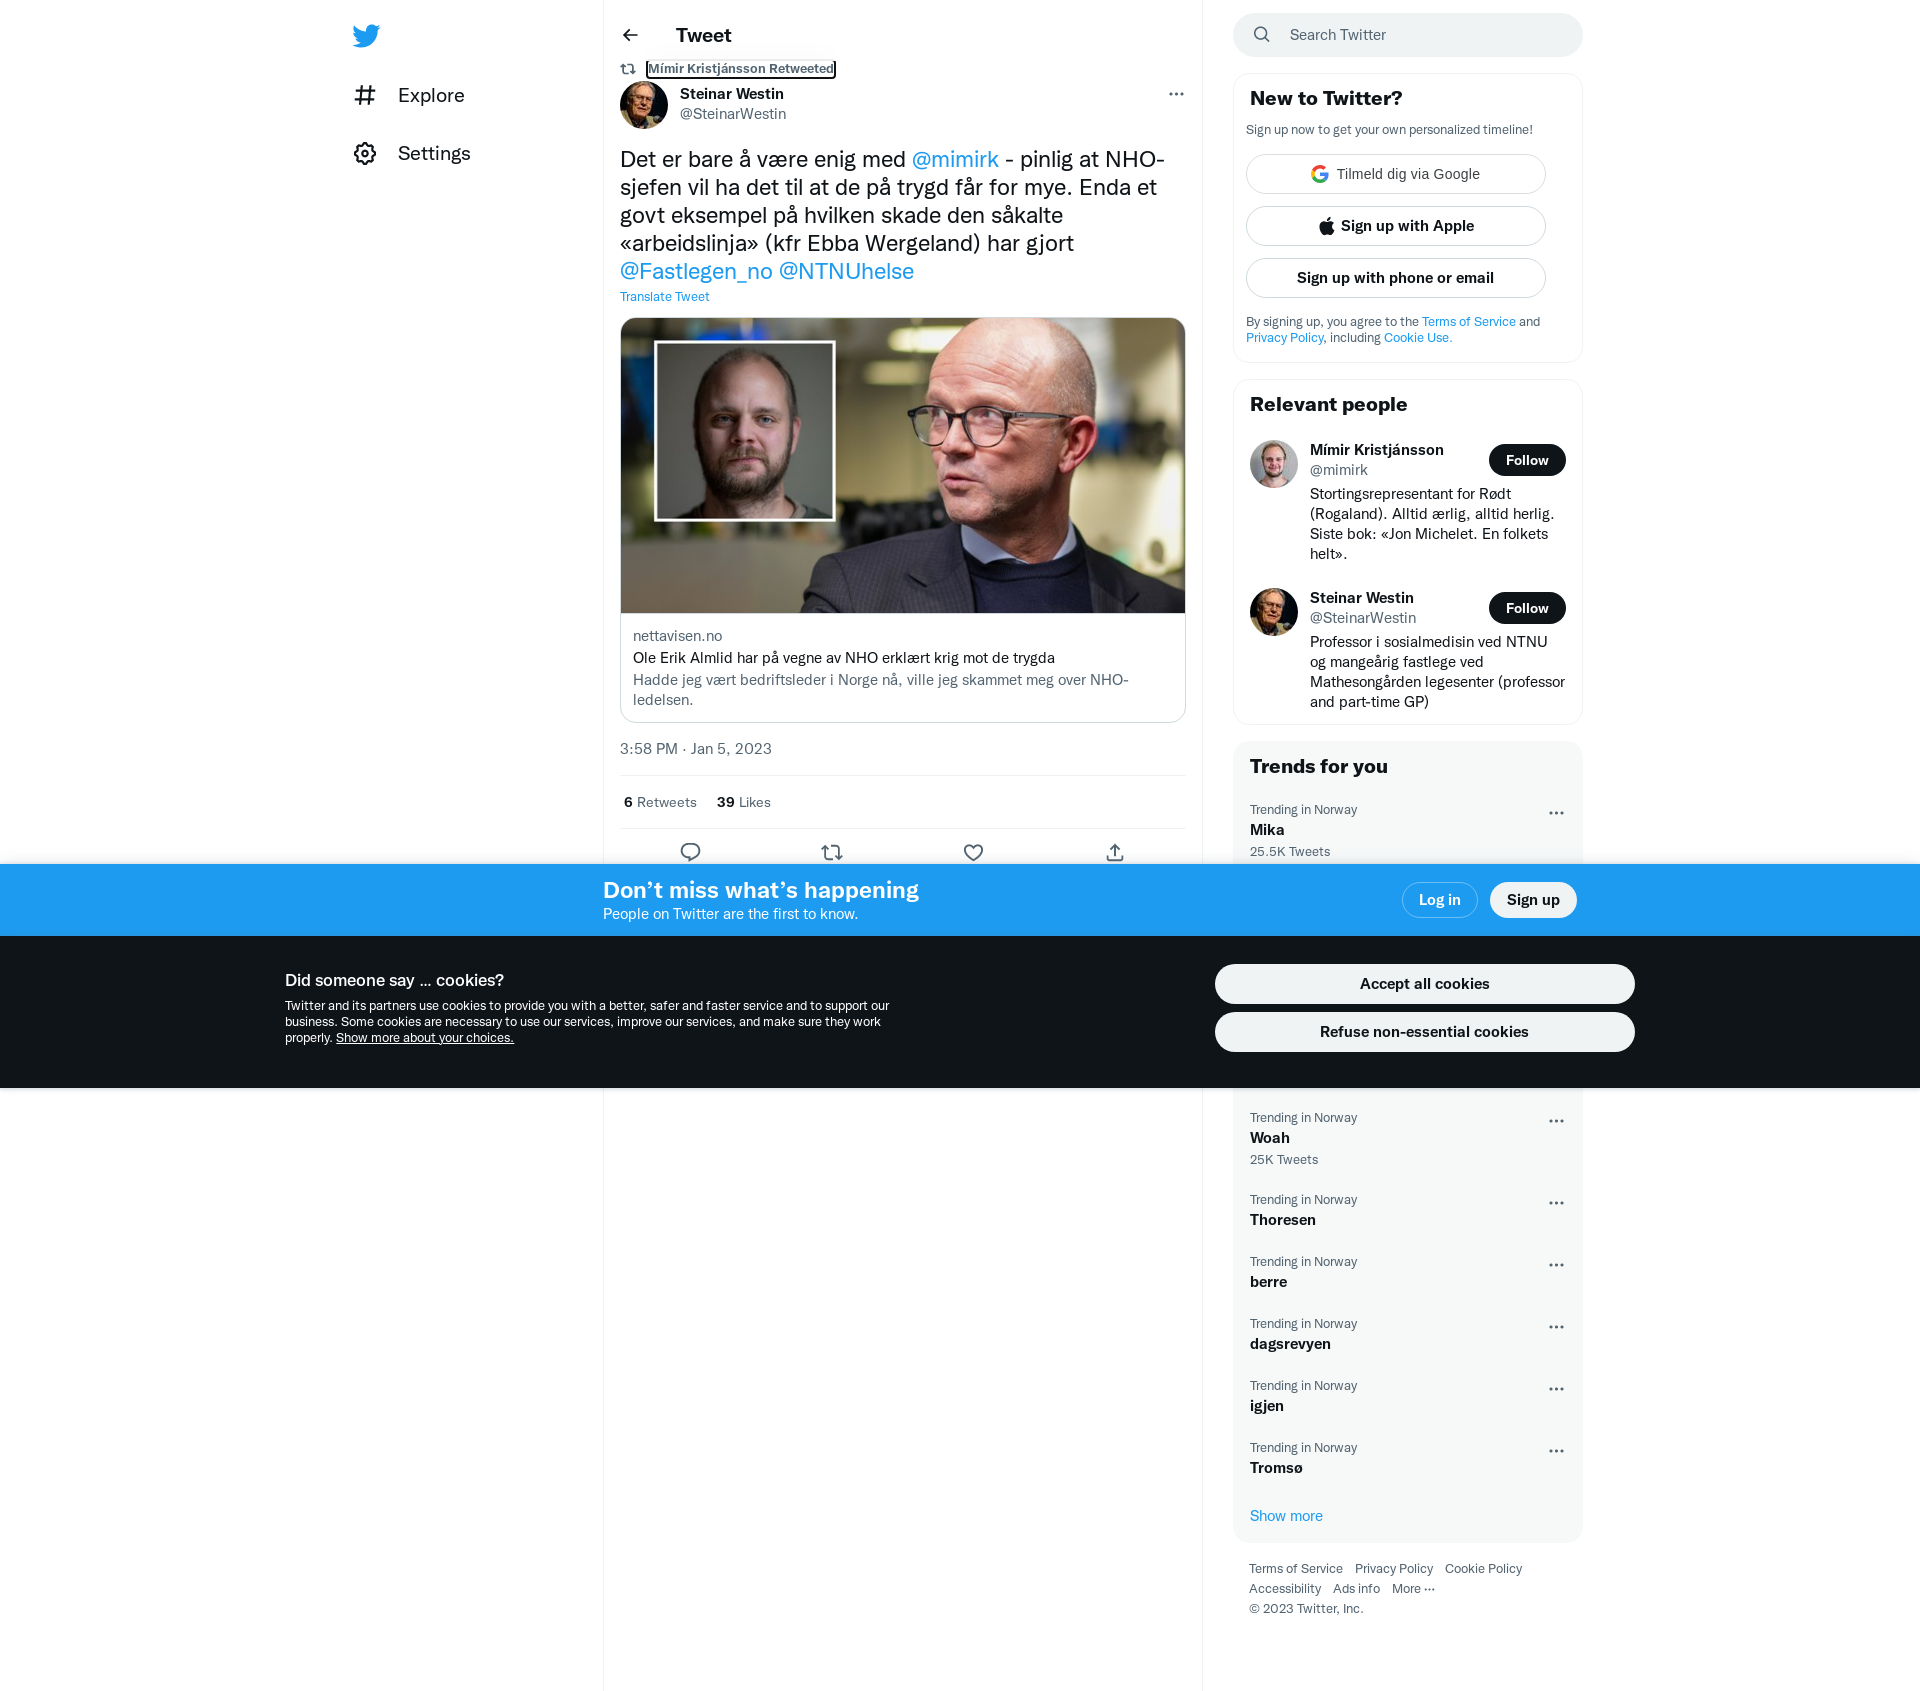Click the reply speech bubble icon
The width and height of the screenshot is (1920, 1691).
coord(690,852)
